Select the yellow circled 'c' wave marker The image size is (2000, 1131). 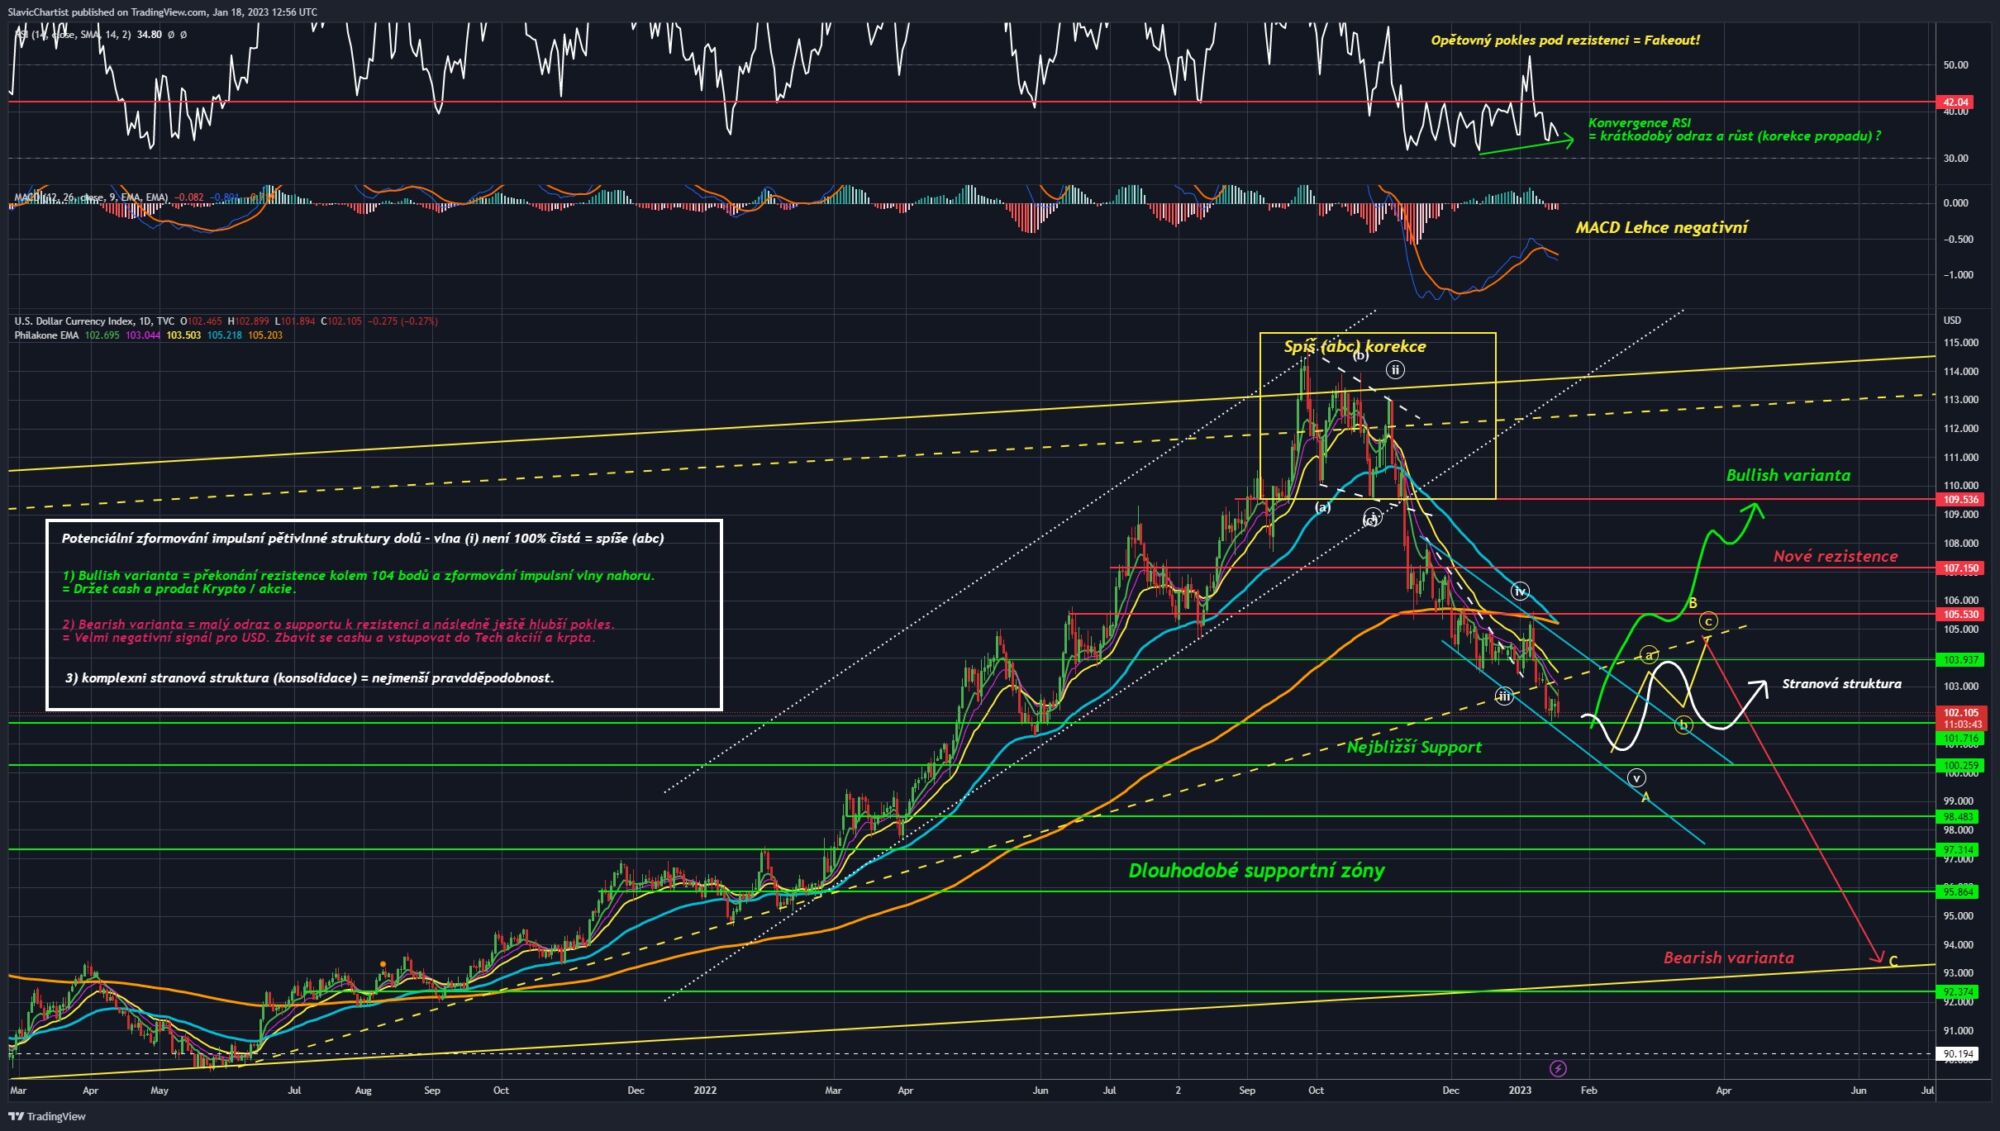point(1708,621)
